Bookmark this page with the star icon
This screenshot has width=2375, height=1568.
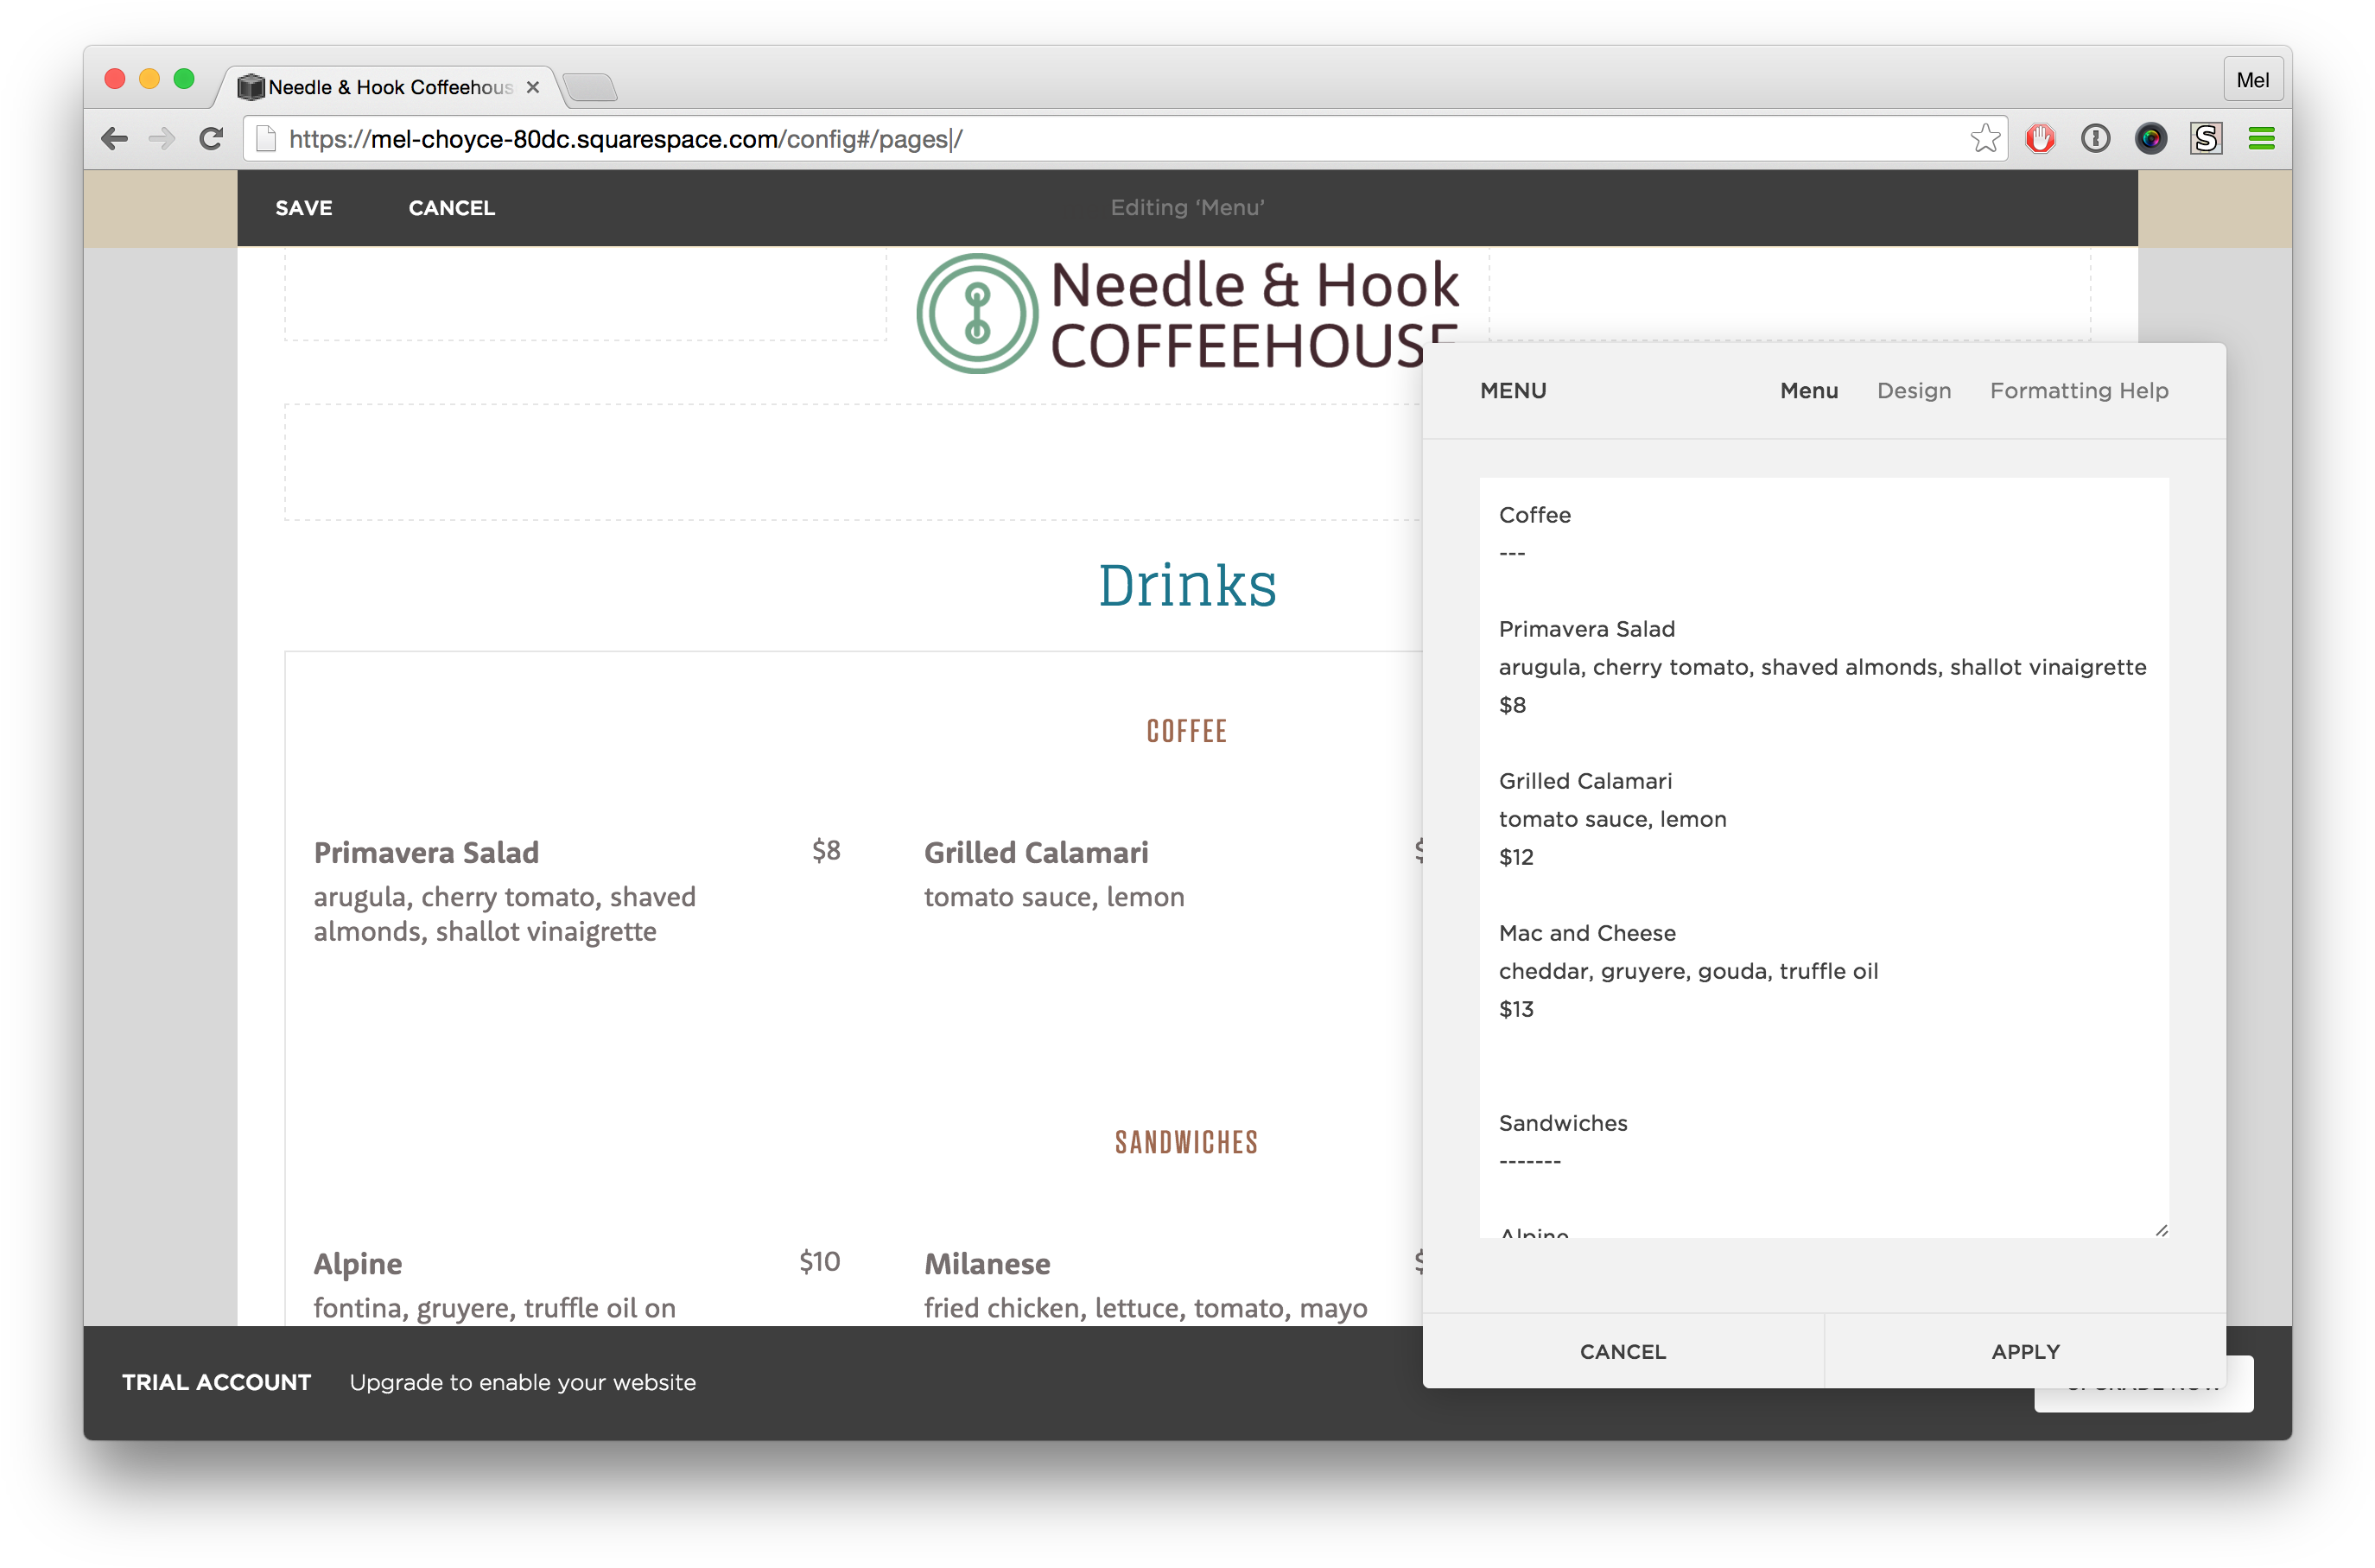click(x=1984, y=138)
